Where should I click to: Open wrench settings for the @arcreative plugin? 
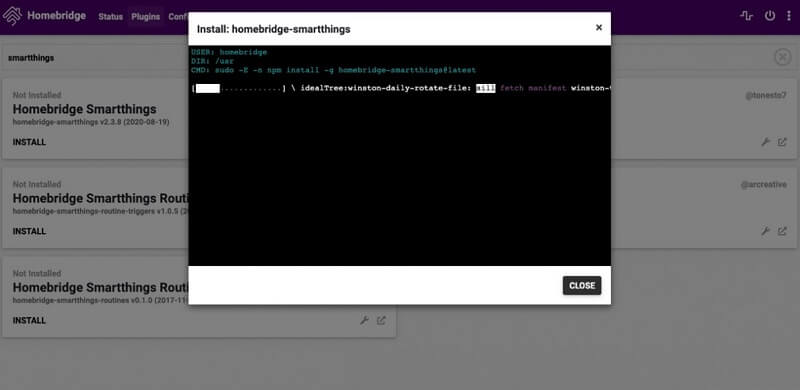[x=765, y=231]
